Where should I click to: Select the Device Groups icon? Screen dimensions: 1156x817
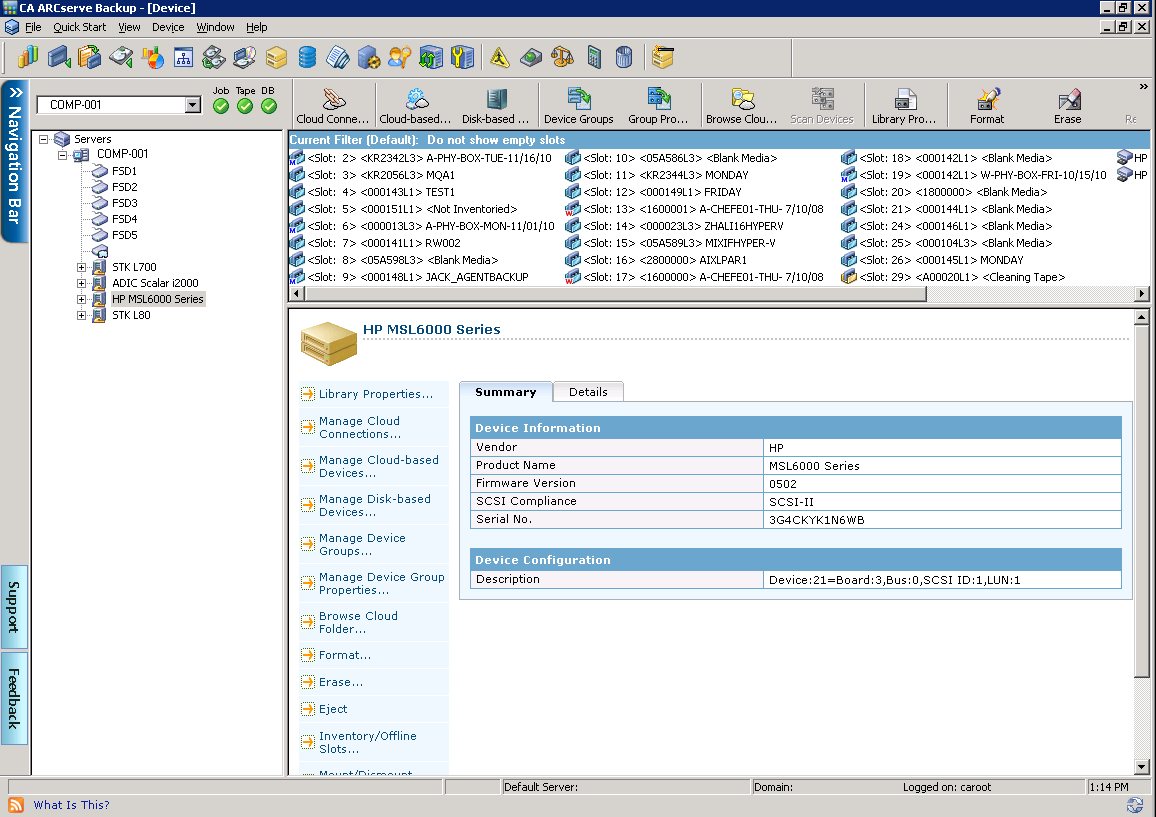pos(578,103)
